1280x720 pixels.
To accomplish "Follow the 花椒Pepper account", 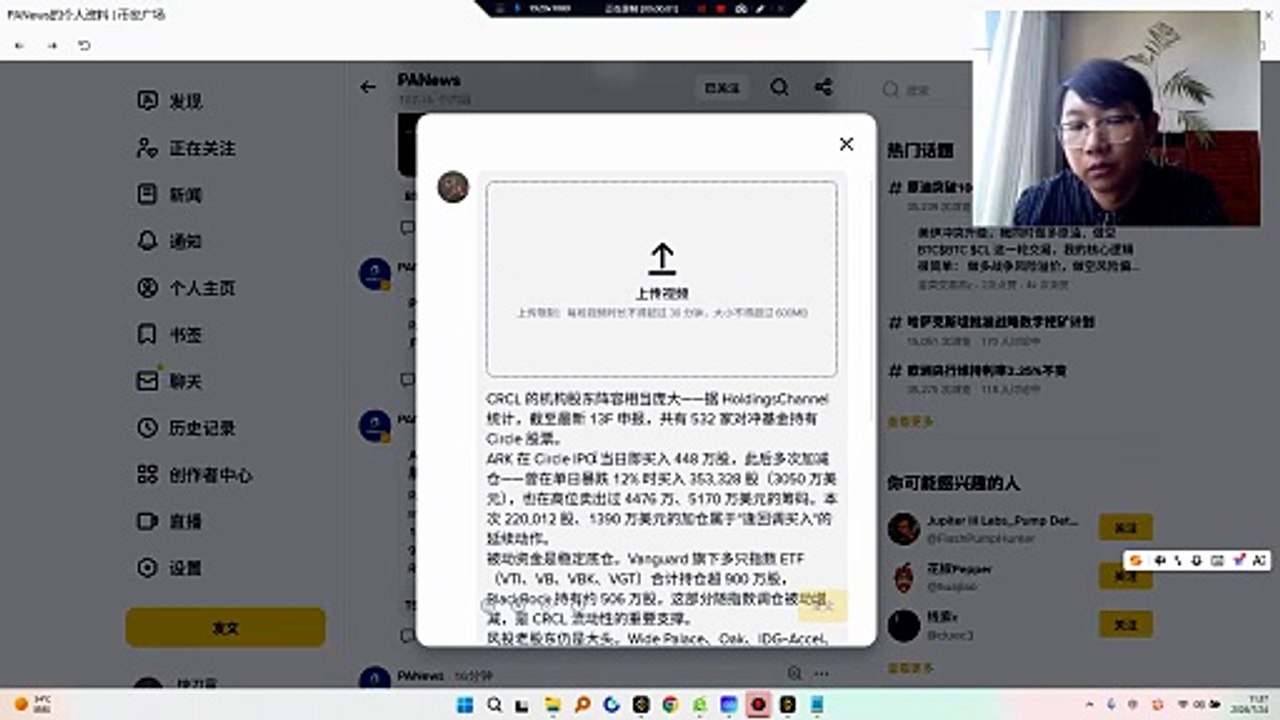I will pos(1125,577).
